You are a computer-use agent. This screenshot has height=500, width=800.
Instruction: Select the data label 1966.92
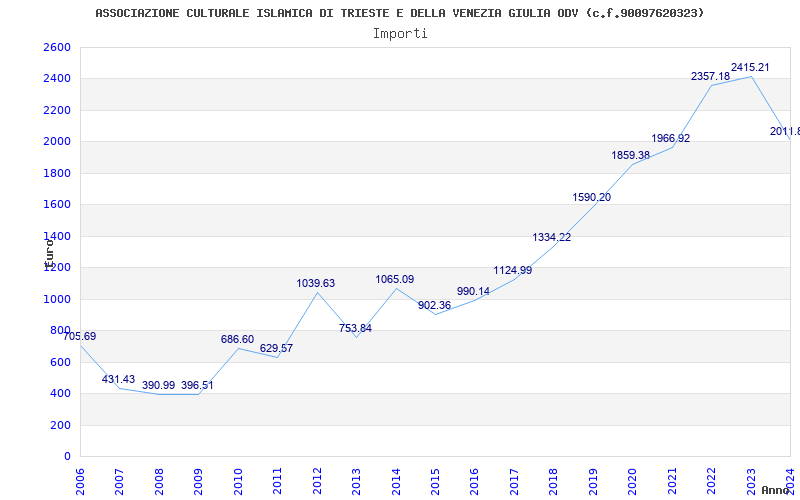pyautogui.click(x=671, y=138)
